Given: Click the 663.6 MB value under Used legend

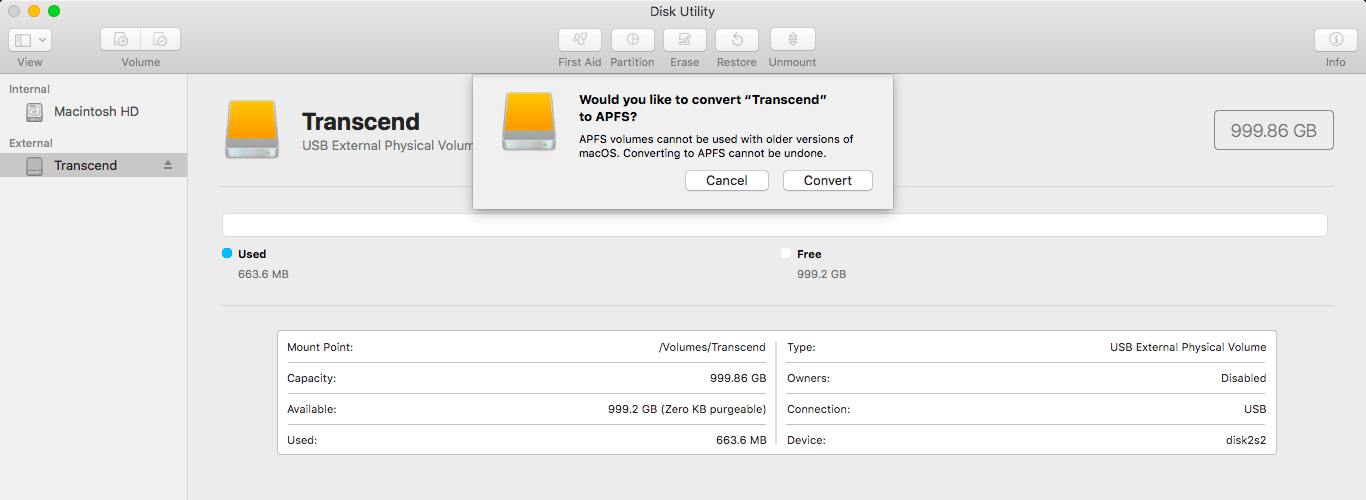Looking at the screenshot, I should point(263,274).
